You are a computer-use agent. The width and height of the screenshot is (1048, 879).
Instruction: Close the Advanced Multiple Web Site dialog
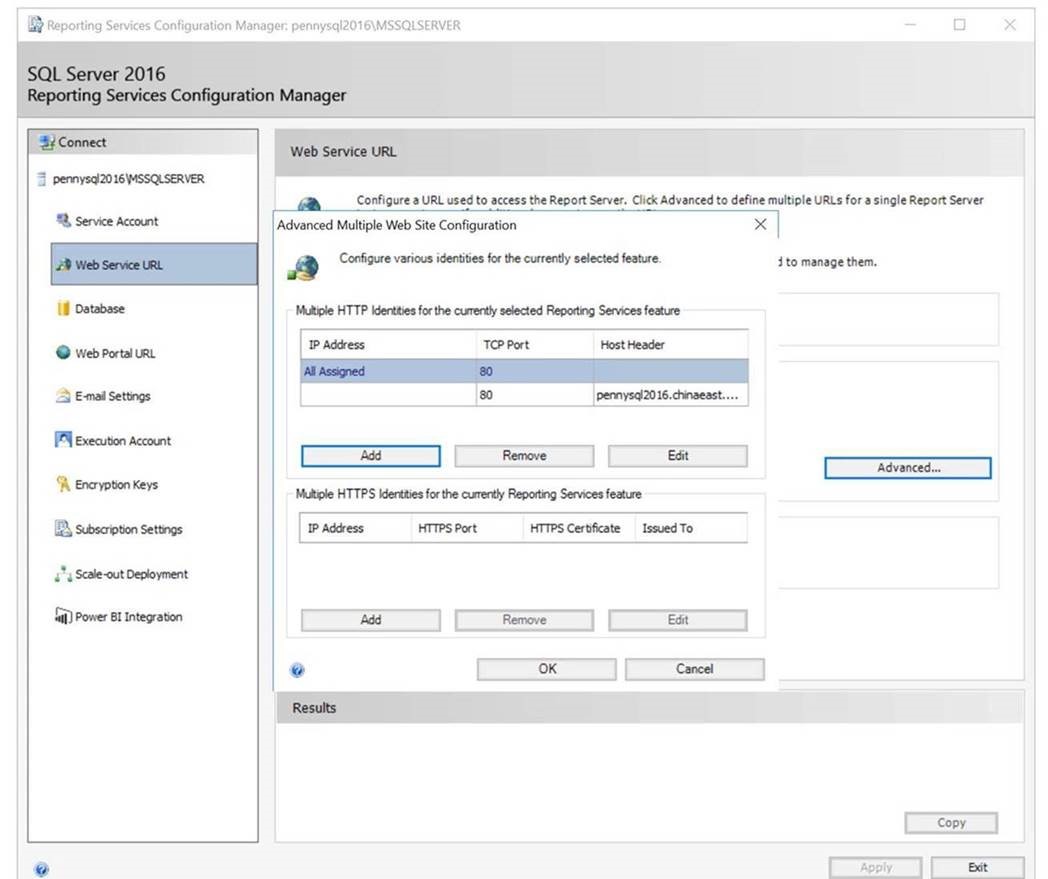point(760,224)
